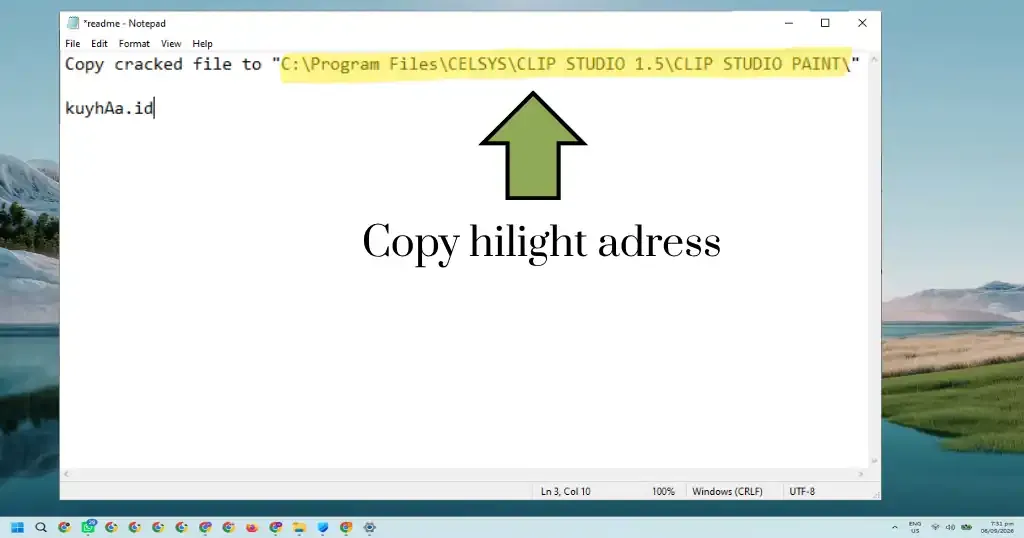
Task: Open WhatsApp from the taskbar
Action: coord(88,528)
